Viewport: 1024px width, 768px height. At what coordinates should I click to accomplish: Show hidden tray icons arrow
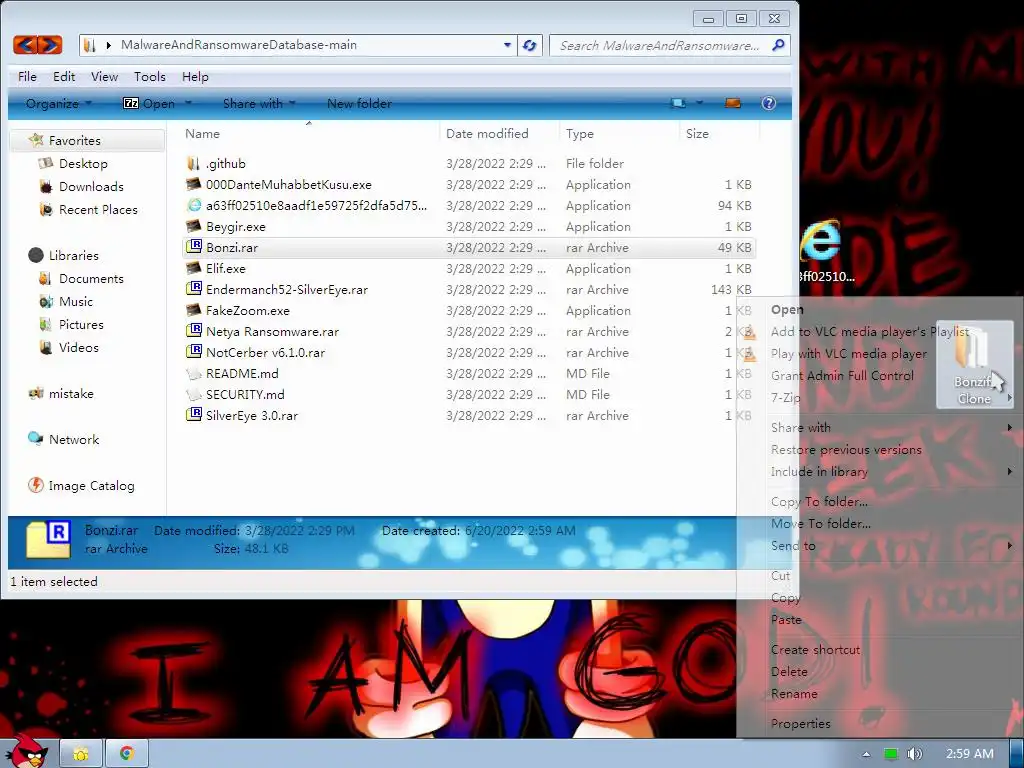point(866,754)
